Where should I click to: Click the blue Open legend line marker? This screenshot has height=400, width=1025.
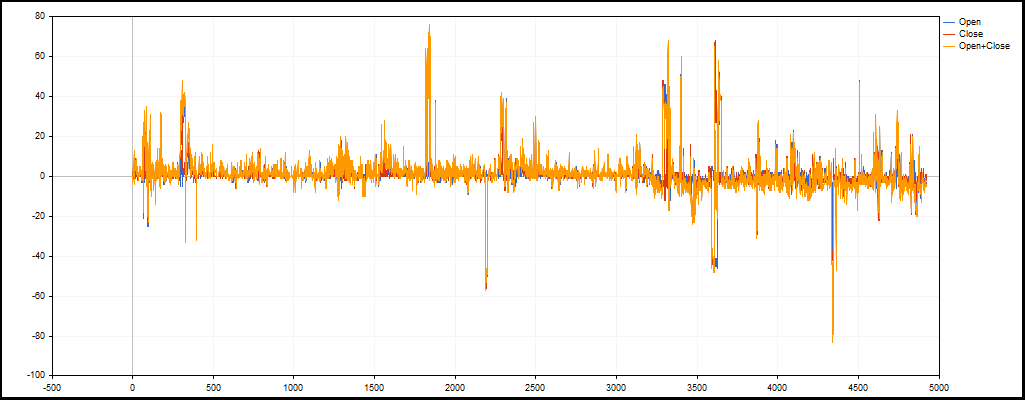tap(949, 22)
